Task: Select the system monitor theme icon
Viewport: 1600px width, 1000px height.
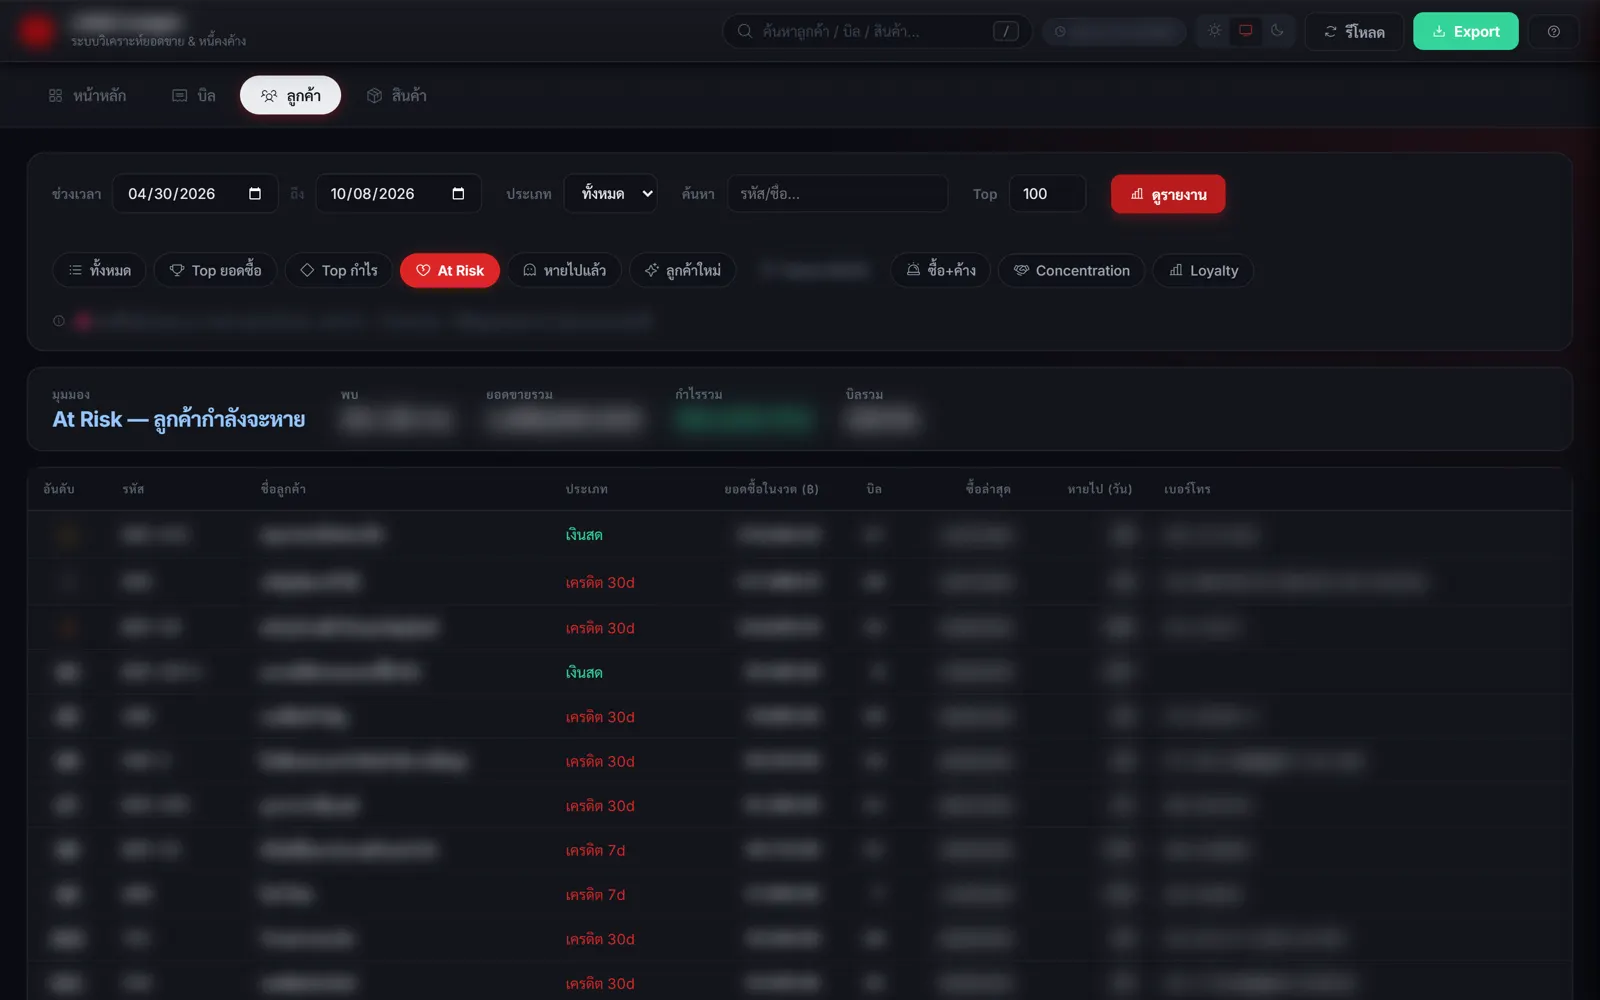Action: [x=1245, y=31]
